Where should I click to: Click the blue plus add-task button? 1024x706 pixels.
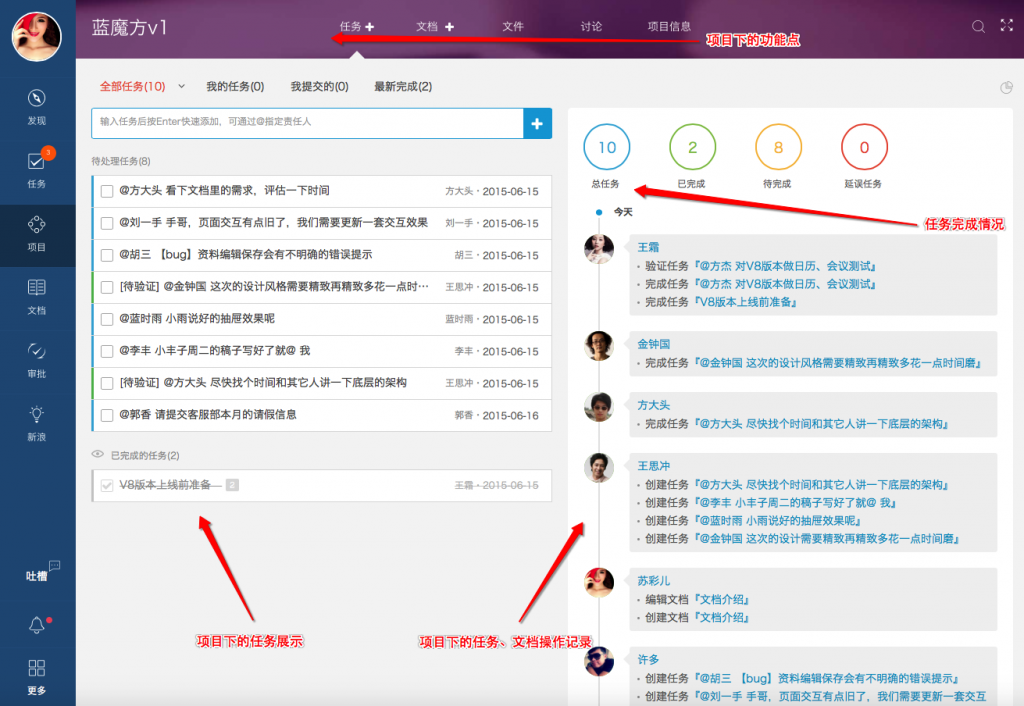537,123
